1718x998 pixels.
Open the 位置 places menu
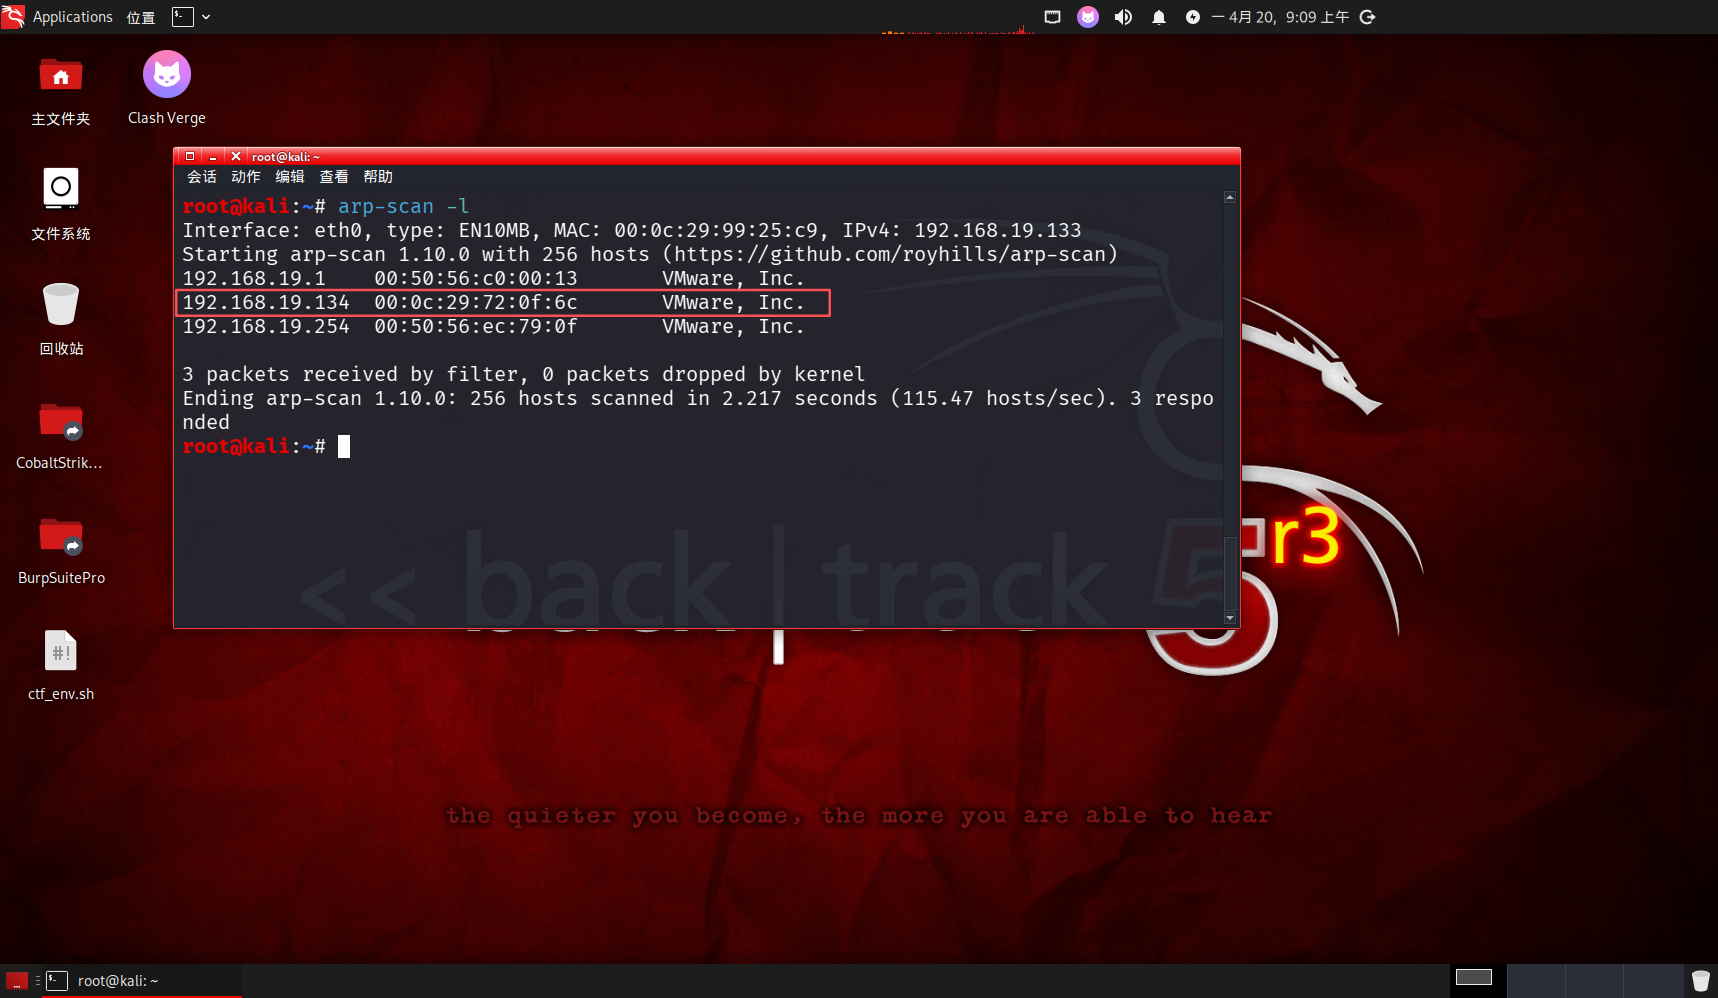141,17
